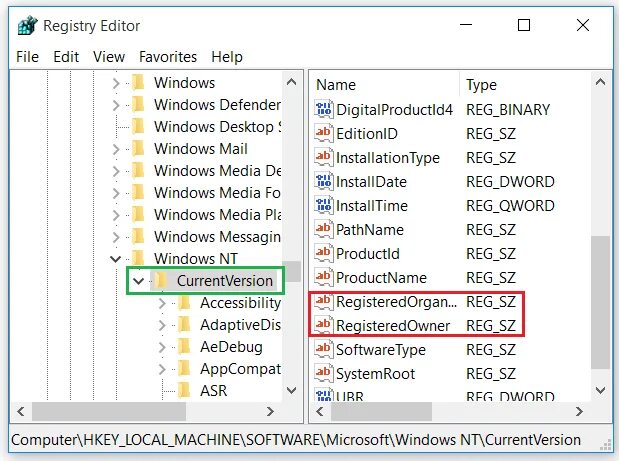The image size is (619, 461).
Task: Click values pane scroll right arrow
Action: (579, 412)
